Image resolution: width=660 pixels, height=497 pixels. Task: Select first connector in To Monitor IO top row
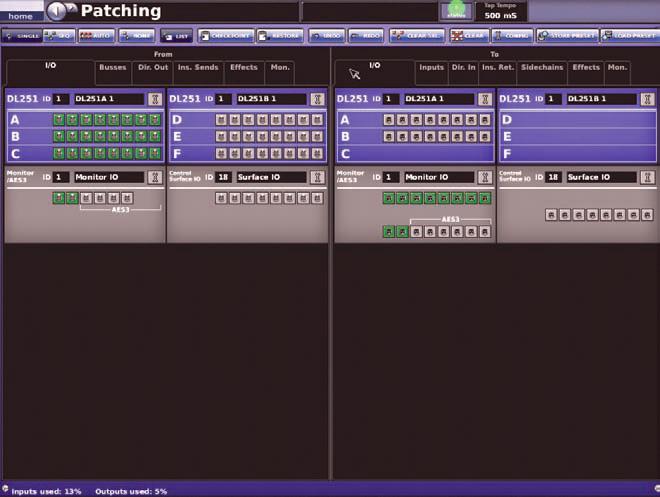click(389, 198)
